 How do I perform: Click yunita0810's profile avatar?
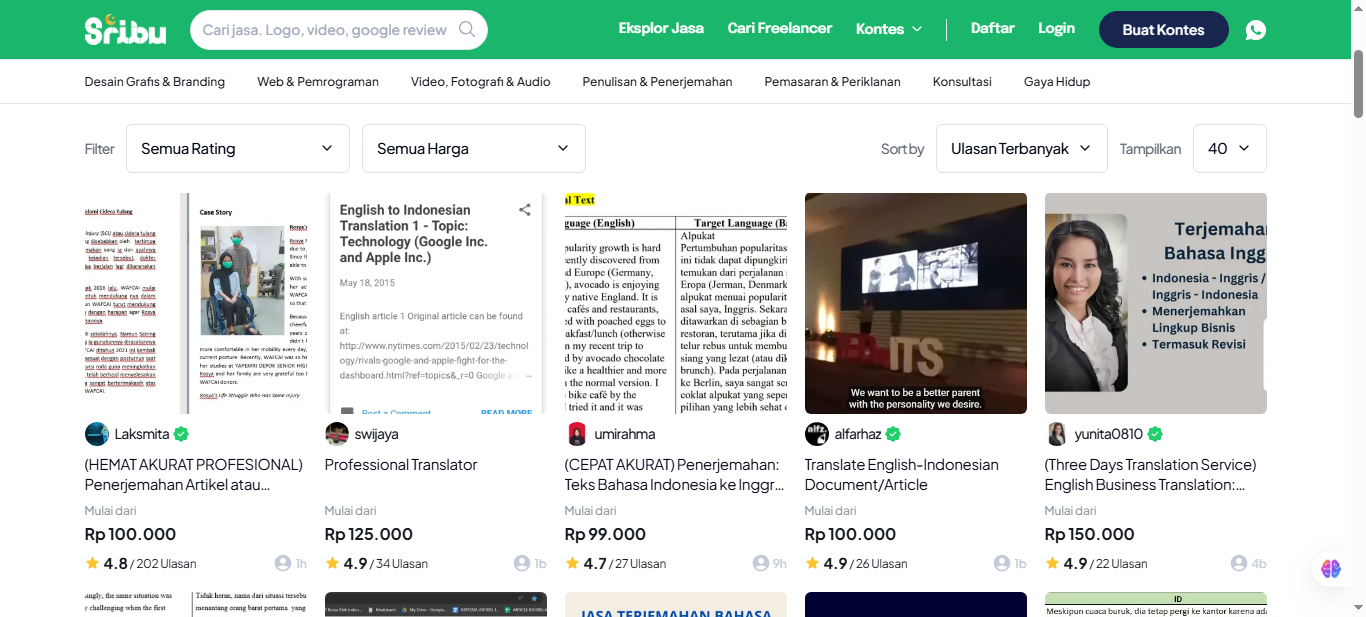tap(1057, 434)
